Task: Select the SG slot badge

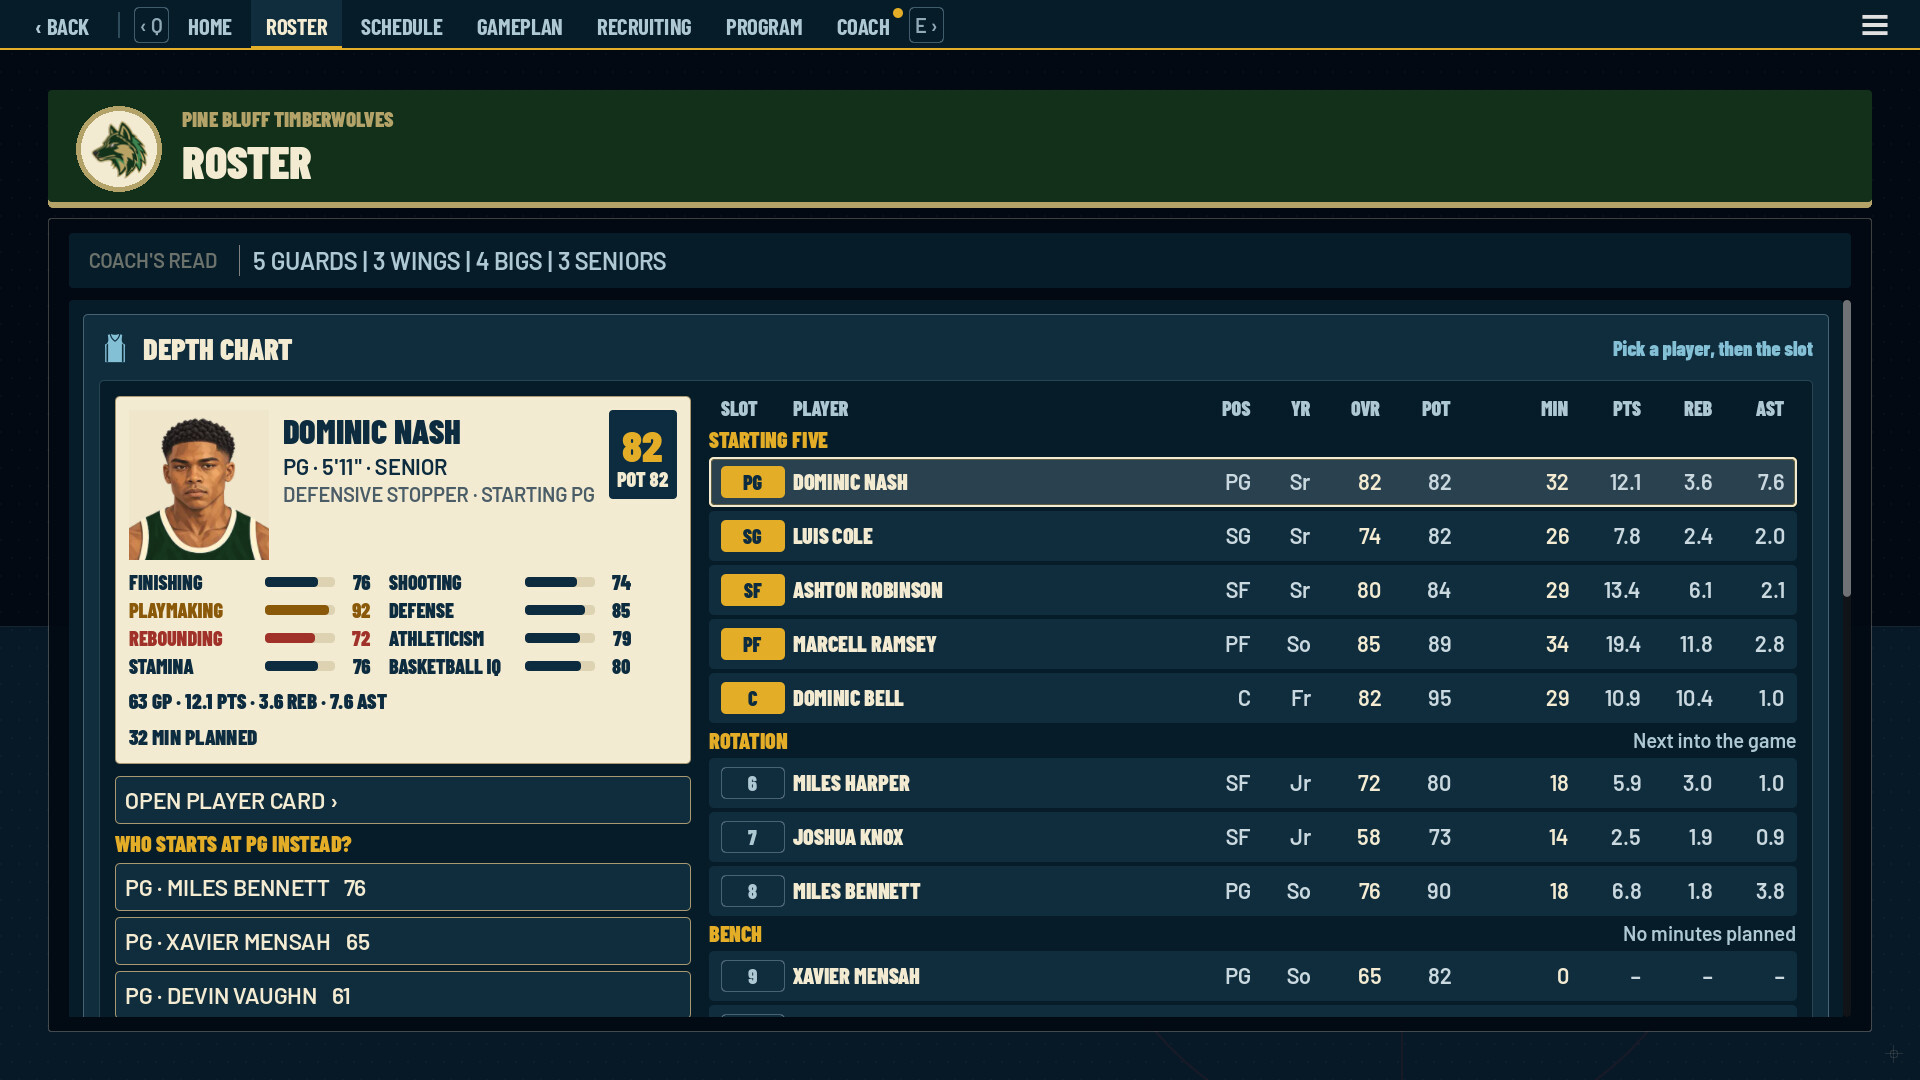Action: point(752,537)
